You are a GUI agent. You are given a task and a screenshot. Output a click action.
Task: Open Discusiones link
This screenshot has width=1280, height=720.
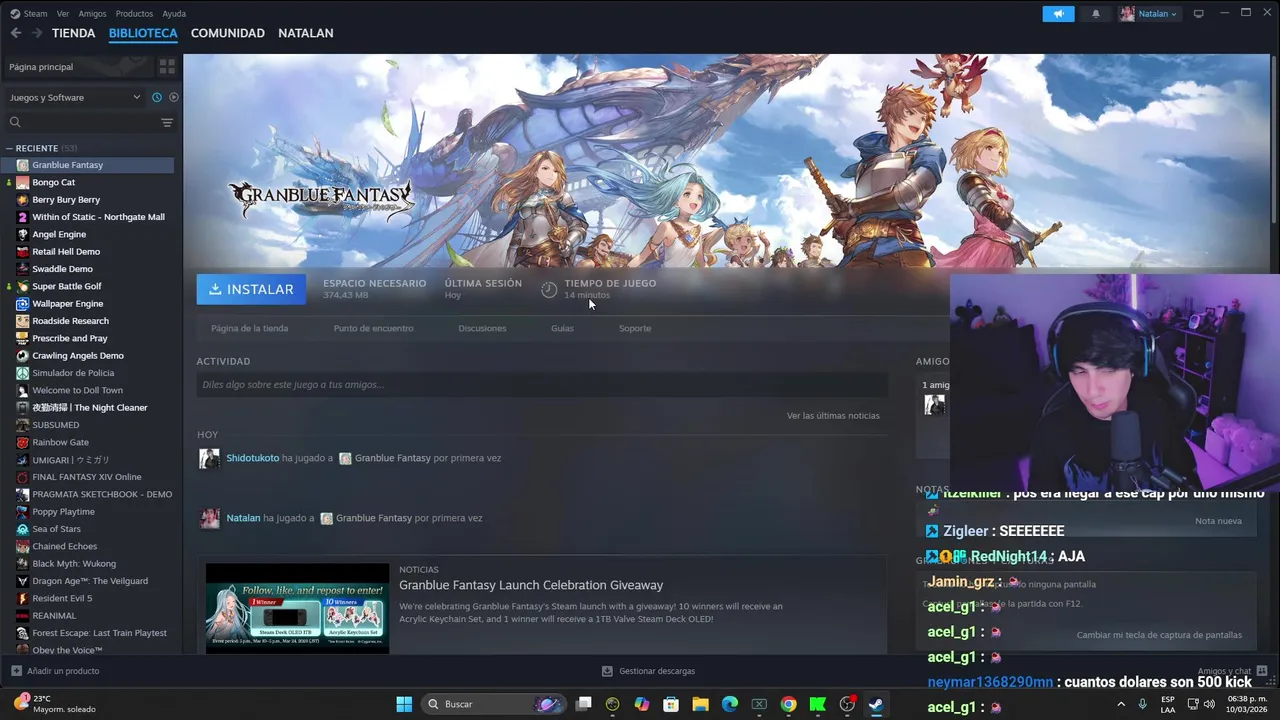pyautogui.click(x=482, y=328)
